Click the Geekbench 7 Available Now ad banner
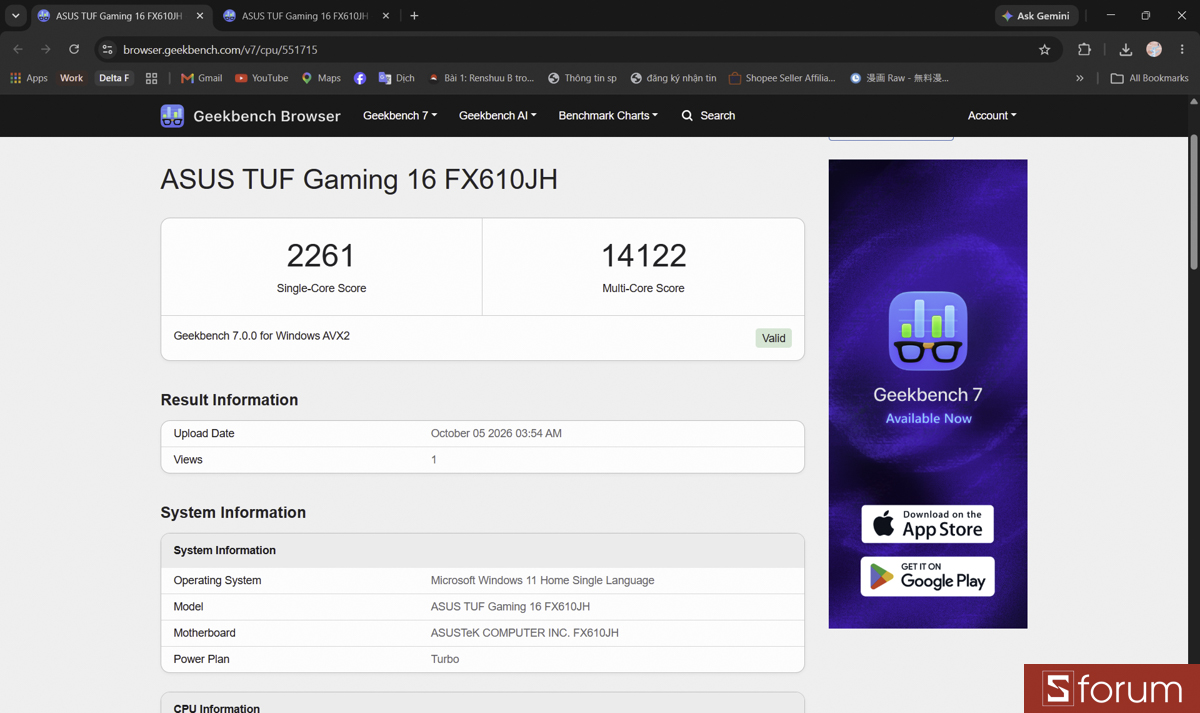 coord(928,394)
